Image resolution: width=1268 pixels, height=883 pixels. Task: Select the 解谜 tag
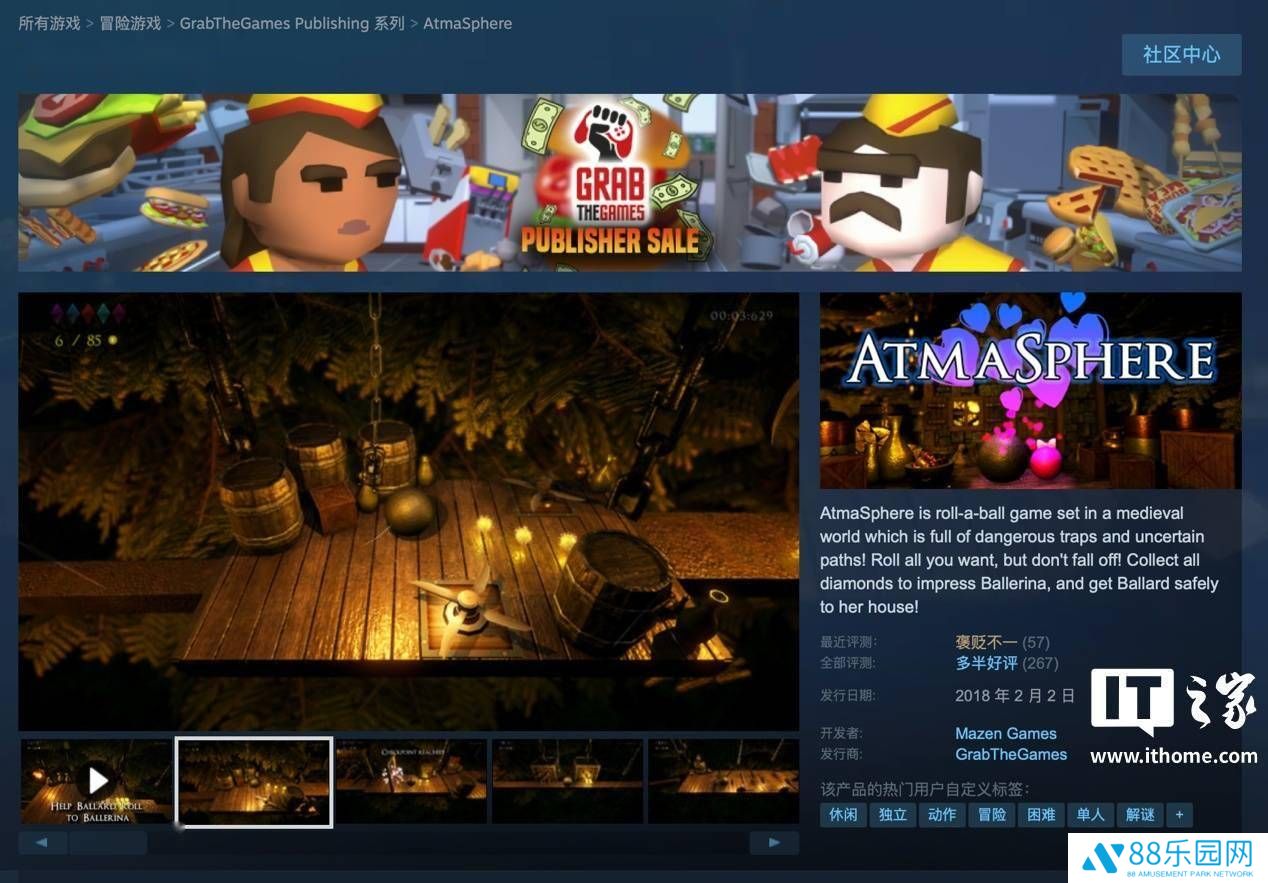(x=1140, y=815)
